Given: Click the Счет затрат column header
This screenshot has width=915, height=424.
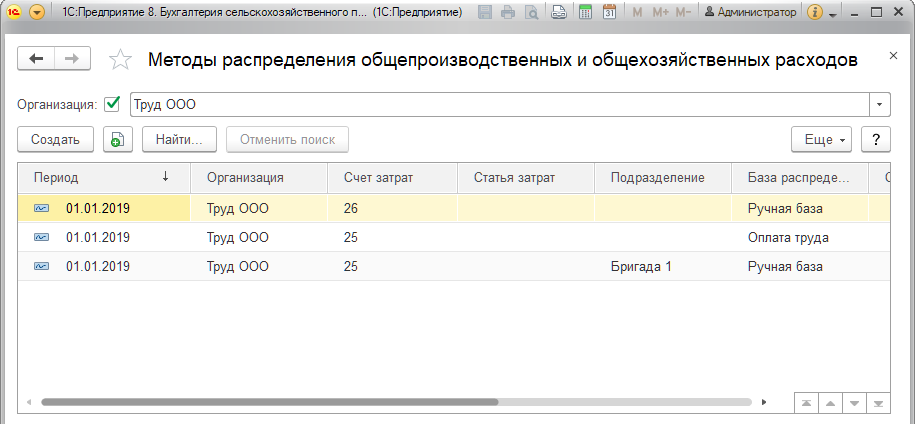Looking at the screenshot, I should [392, 178].
